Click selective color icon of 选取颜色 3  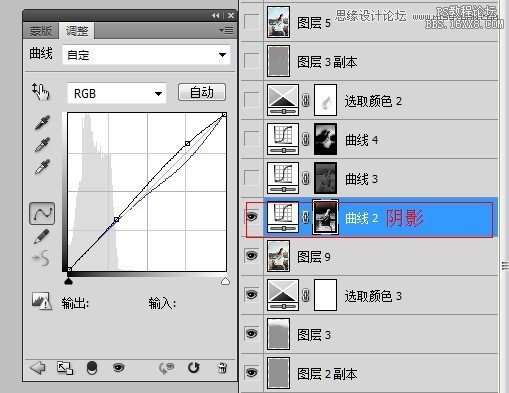click(283, 295)
